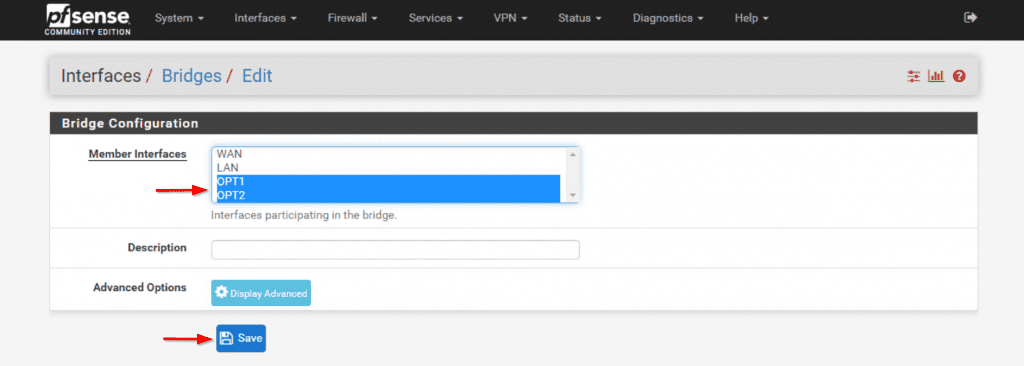Open the bar chart status icon

(936, 76)
